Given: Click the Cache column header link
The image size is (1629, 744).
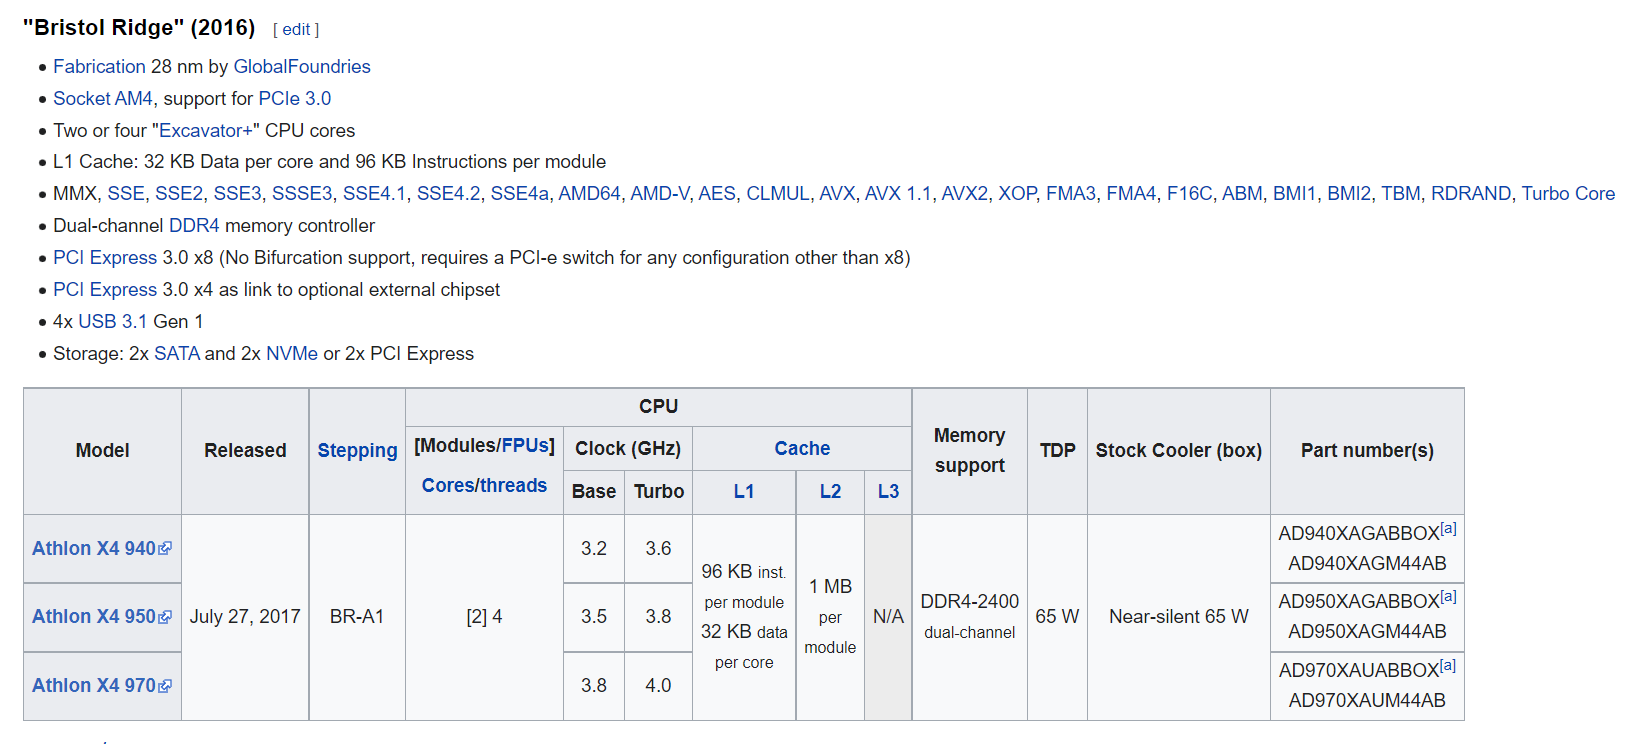Looking at the screenshot, I should point(802,448).
